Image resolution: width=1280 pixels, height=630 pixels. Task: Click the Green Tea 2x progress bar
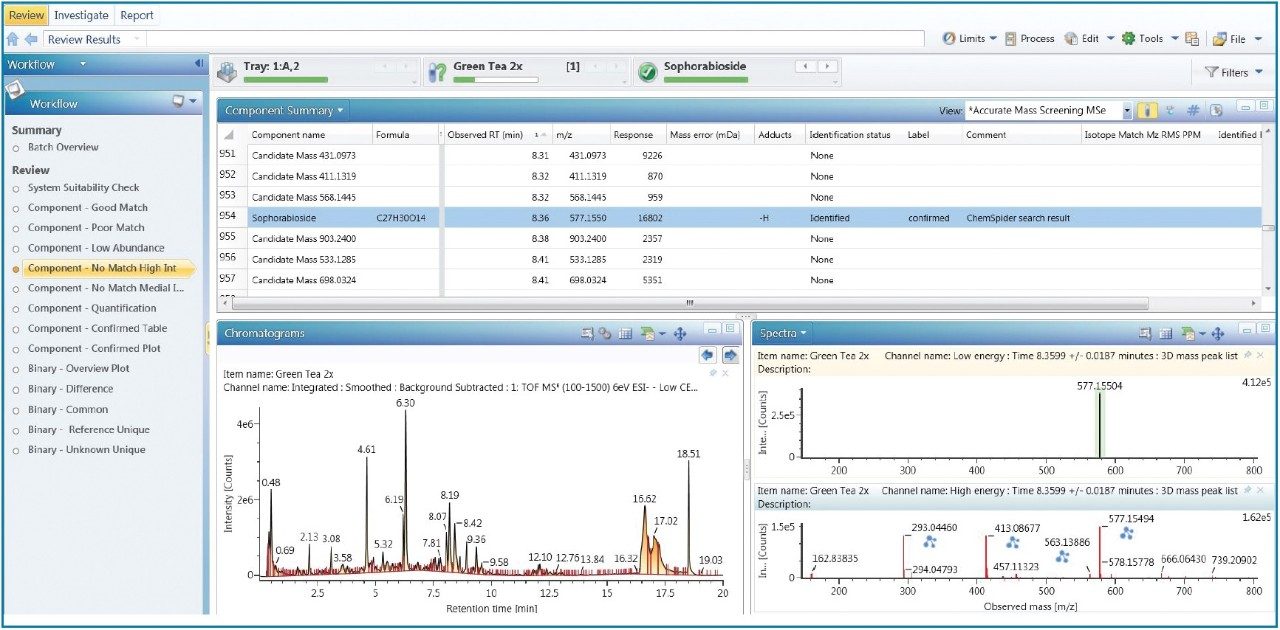pyautogui.click(x=495, y=79)
